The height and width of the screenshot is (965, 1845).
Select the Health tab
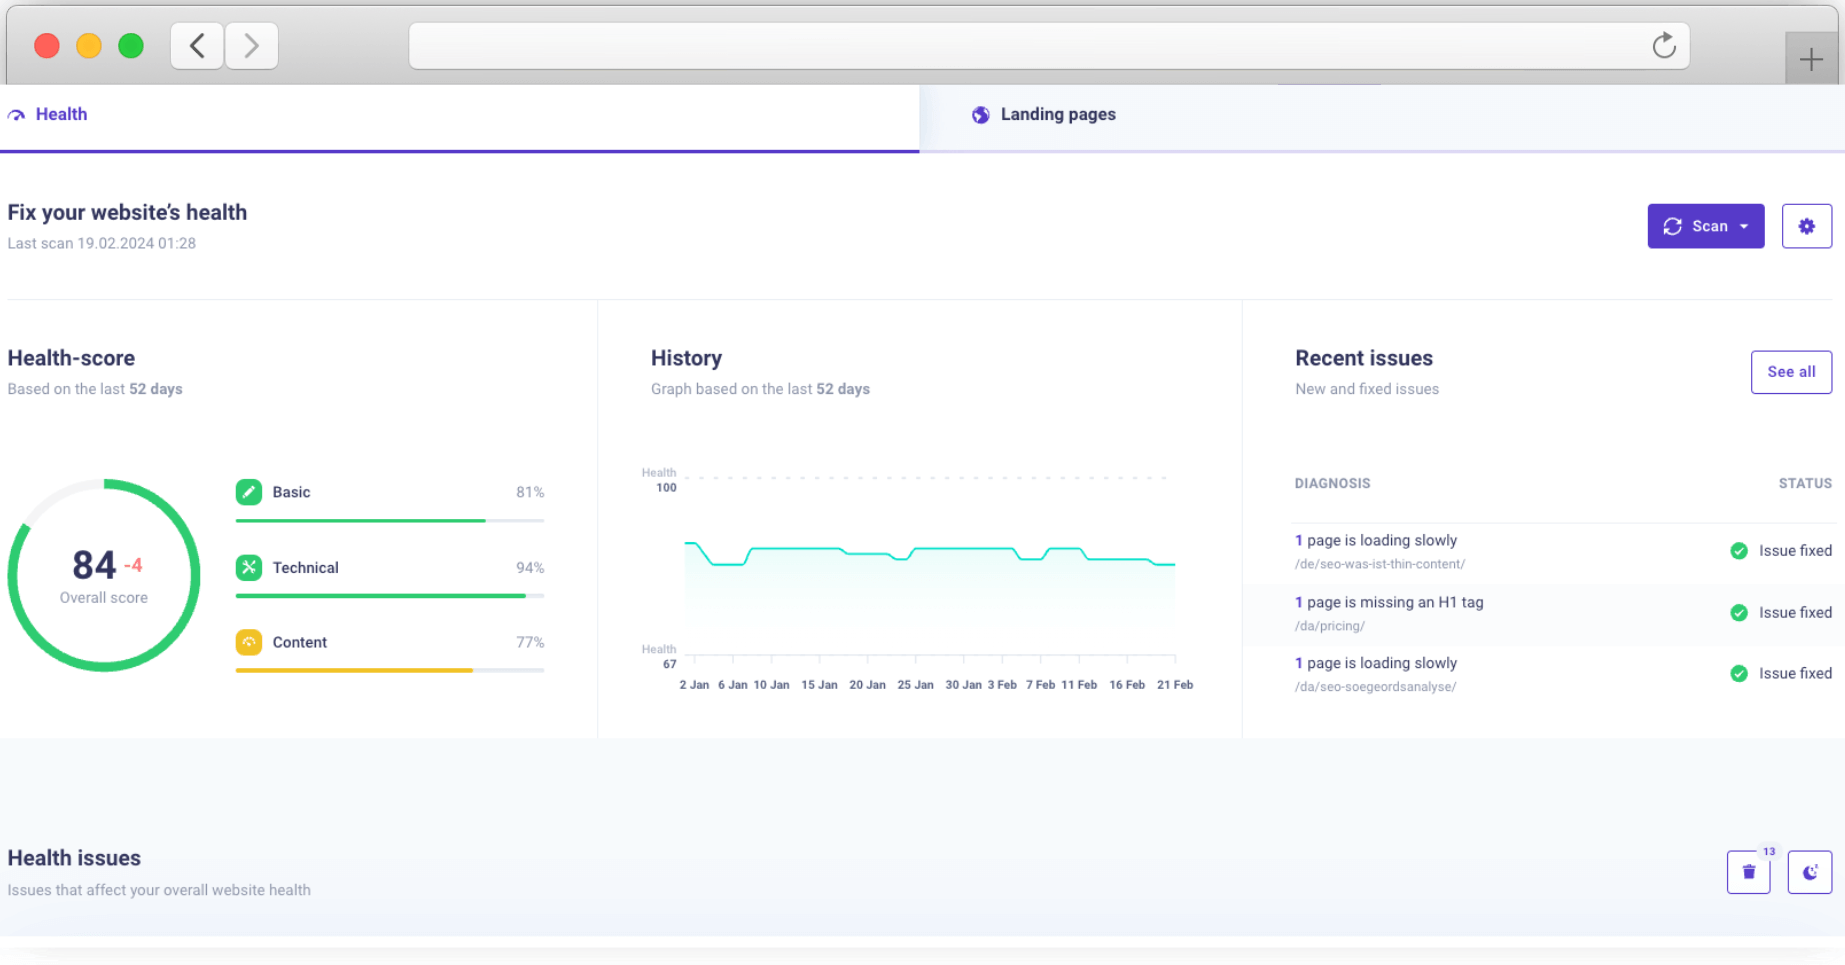61,115
